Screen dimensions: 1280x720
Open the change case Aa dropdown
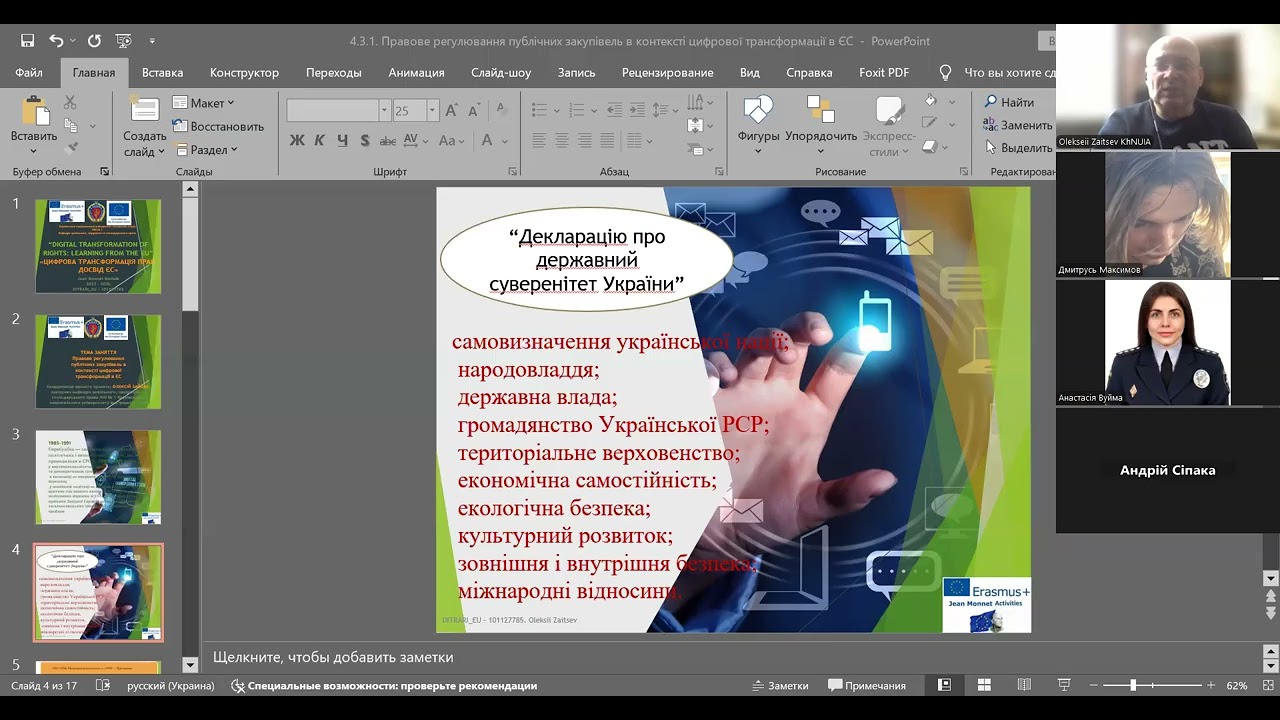452,141
